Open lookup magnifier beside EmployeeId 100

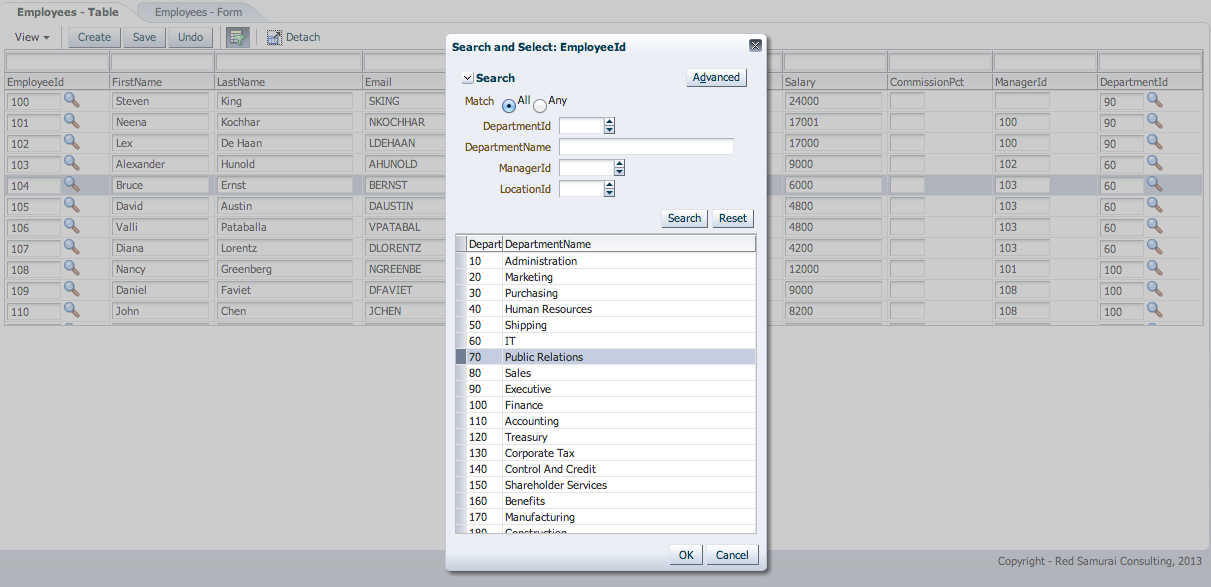tap(70, 101)
